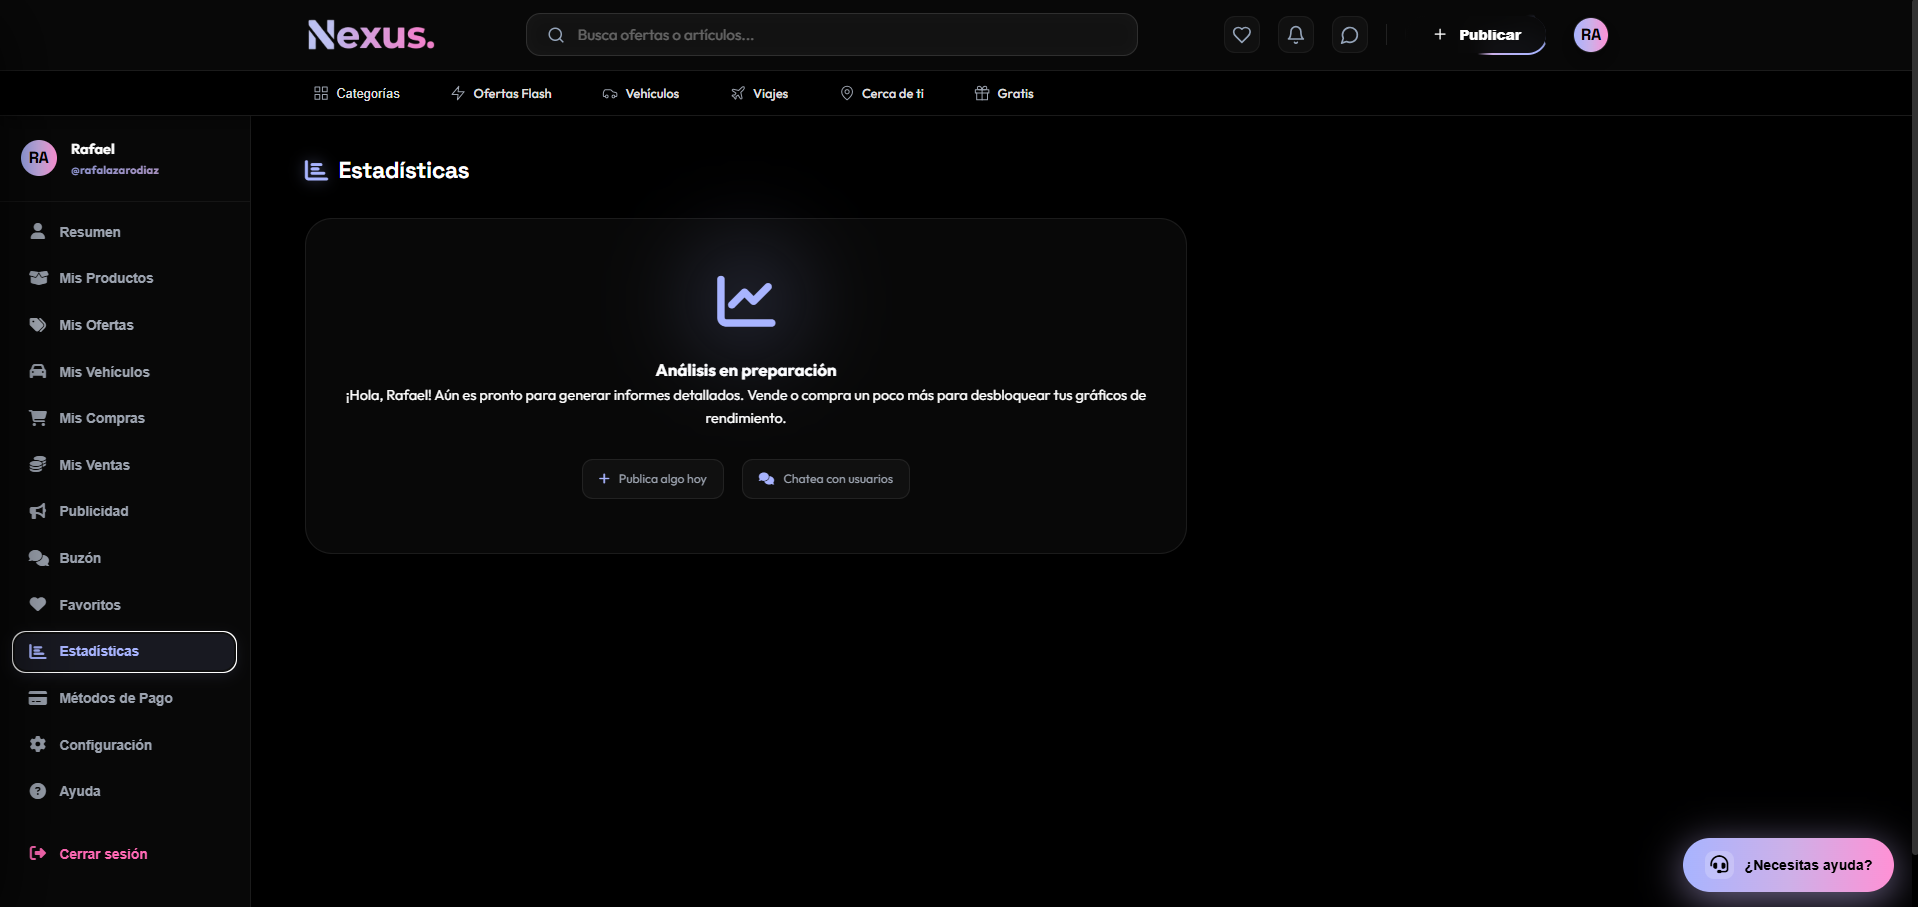Click the '¿Necesitas ayuda?' support button
Image resolution: width=1918 pixels, height=907 pixels.
coord(1788,865)
